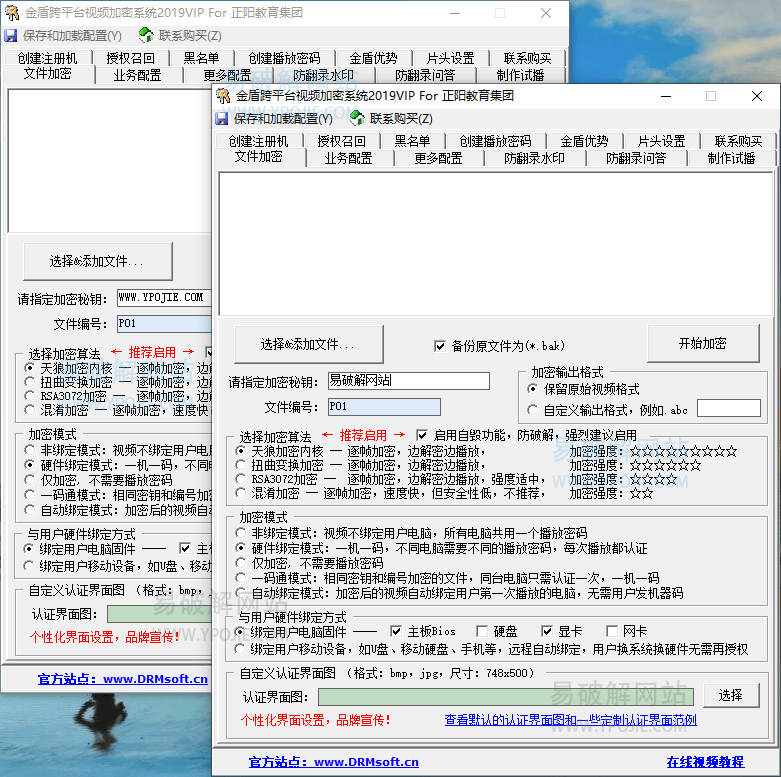This screenshot has height=777, width=781.
Task: Toggle the 显卡 checkbox
Action: coord(546,632)
